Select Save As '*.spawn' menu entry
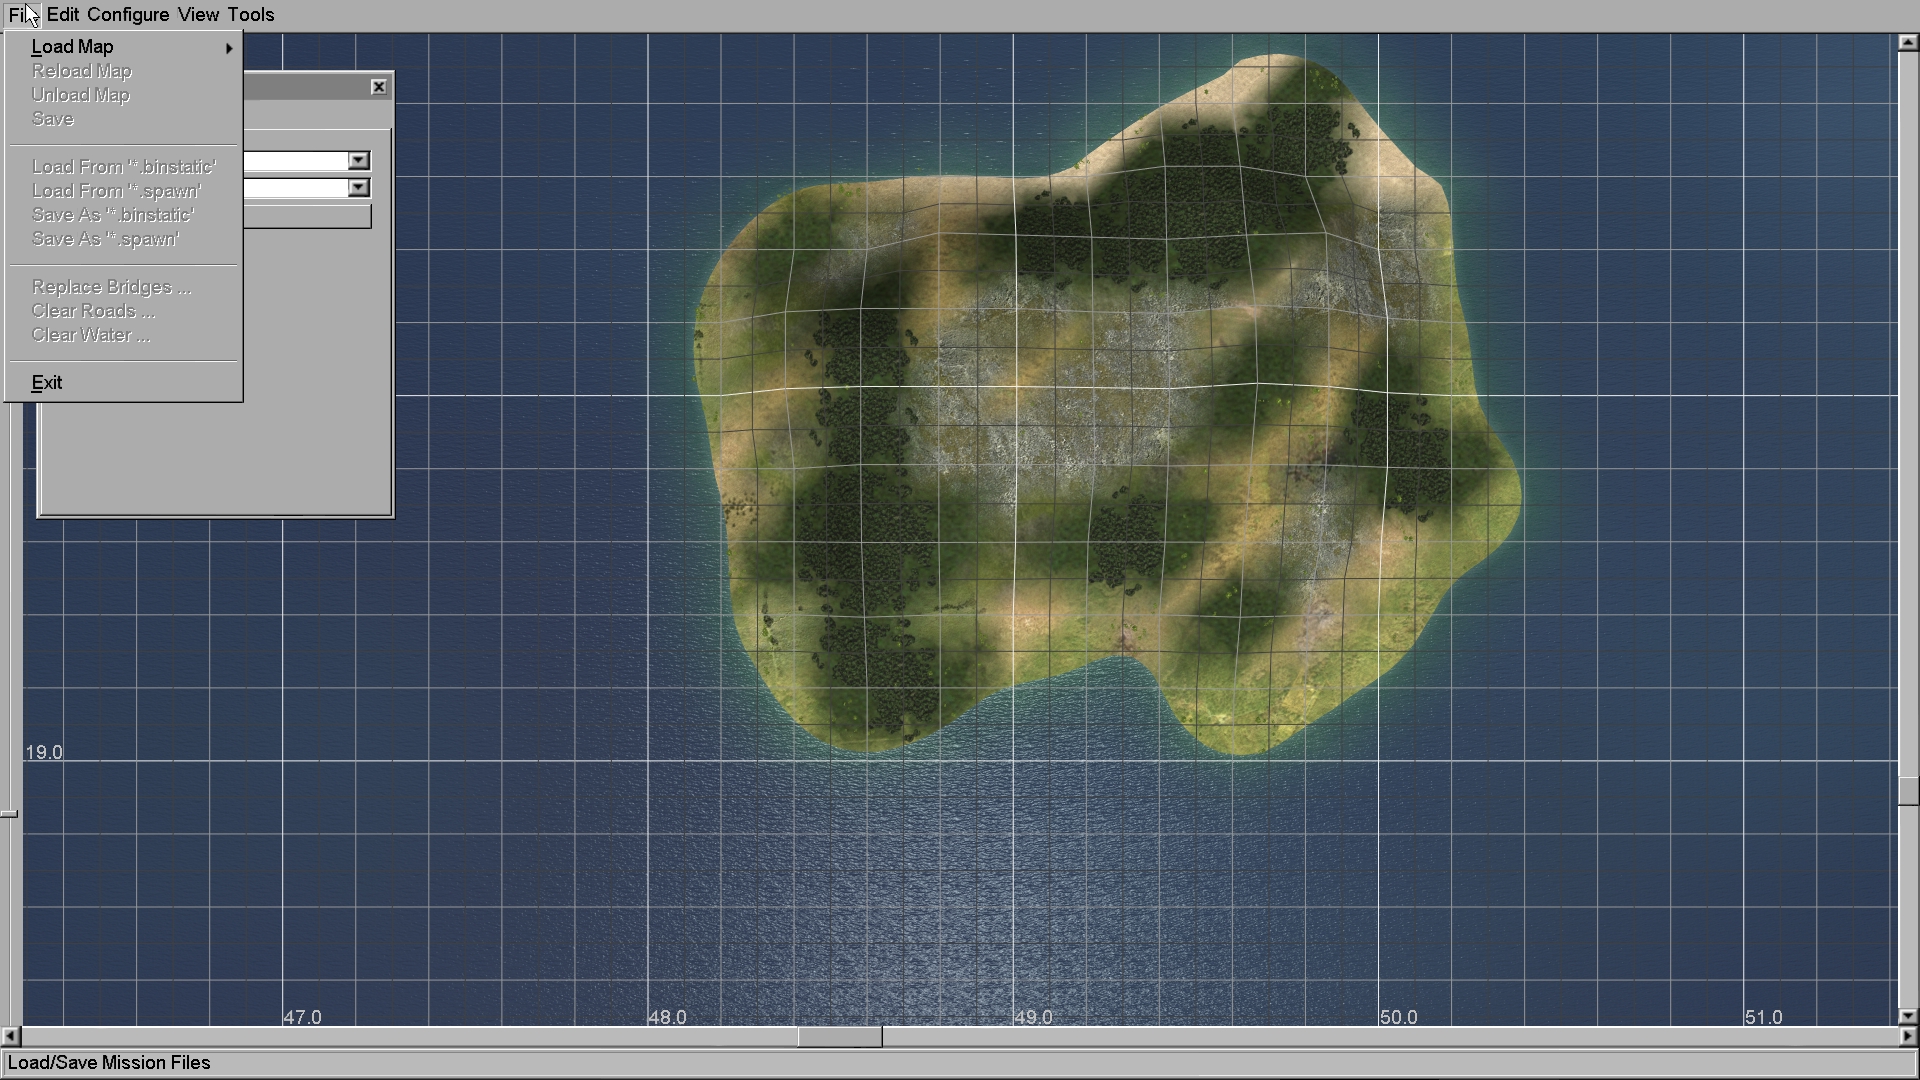The image size is (1920, 1080). tap(105, 239)
